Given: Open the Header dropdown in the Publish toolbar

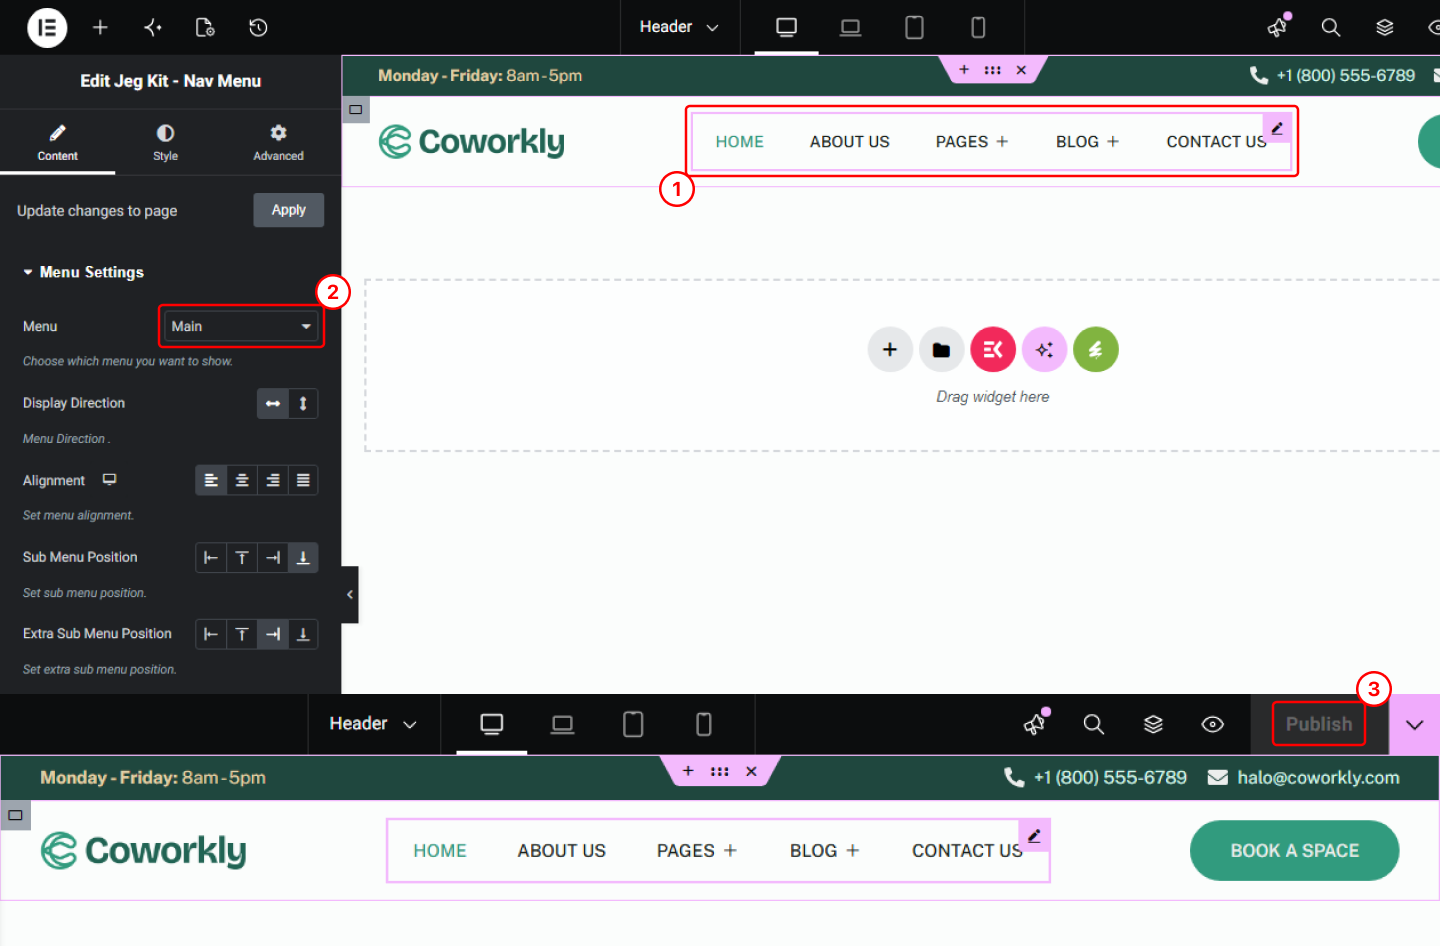Looking at the screenshot, I should 373,724.
